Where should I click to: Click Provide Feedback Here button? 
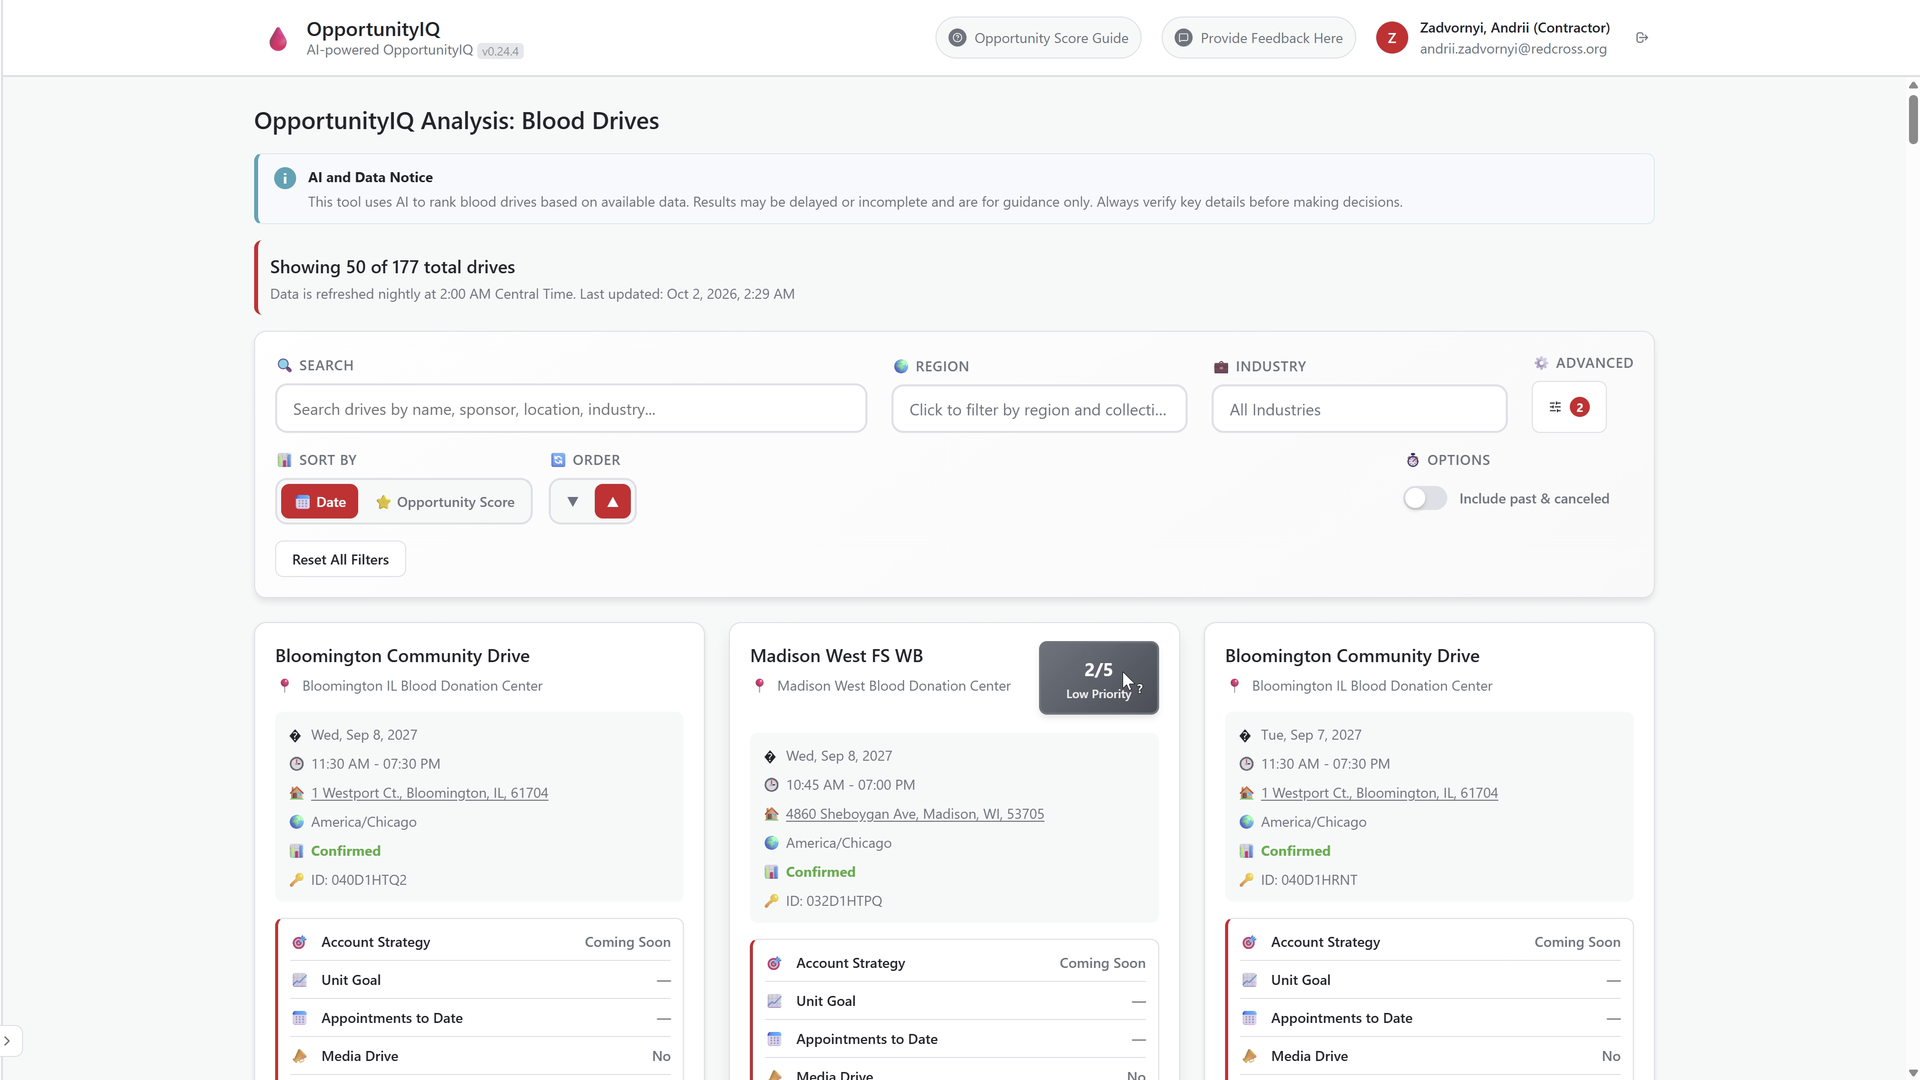[x=1258, y=38]
